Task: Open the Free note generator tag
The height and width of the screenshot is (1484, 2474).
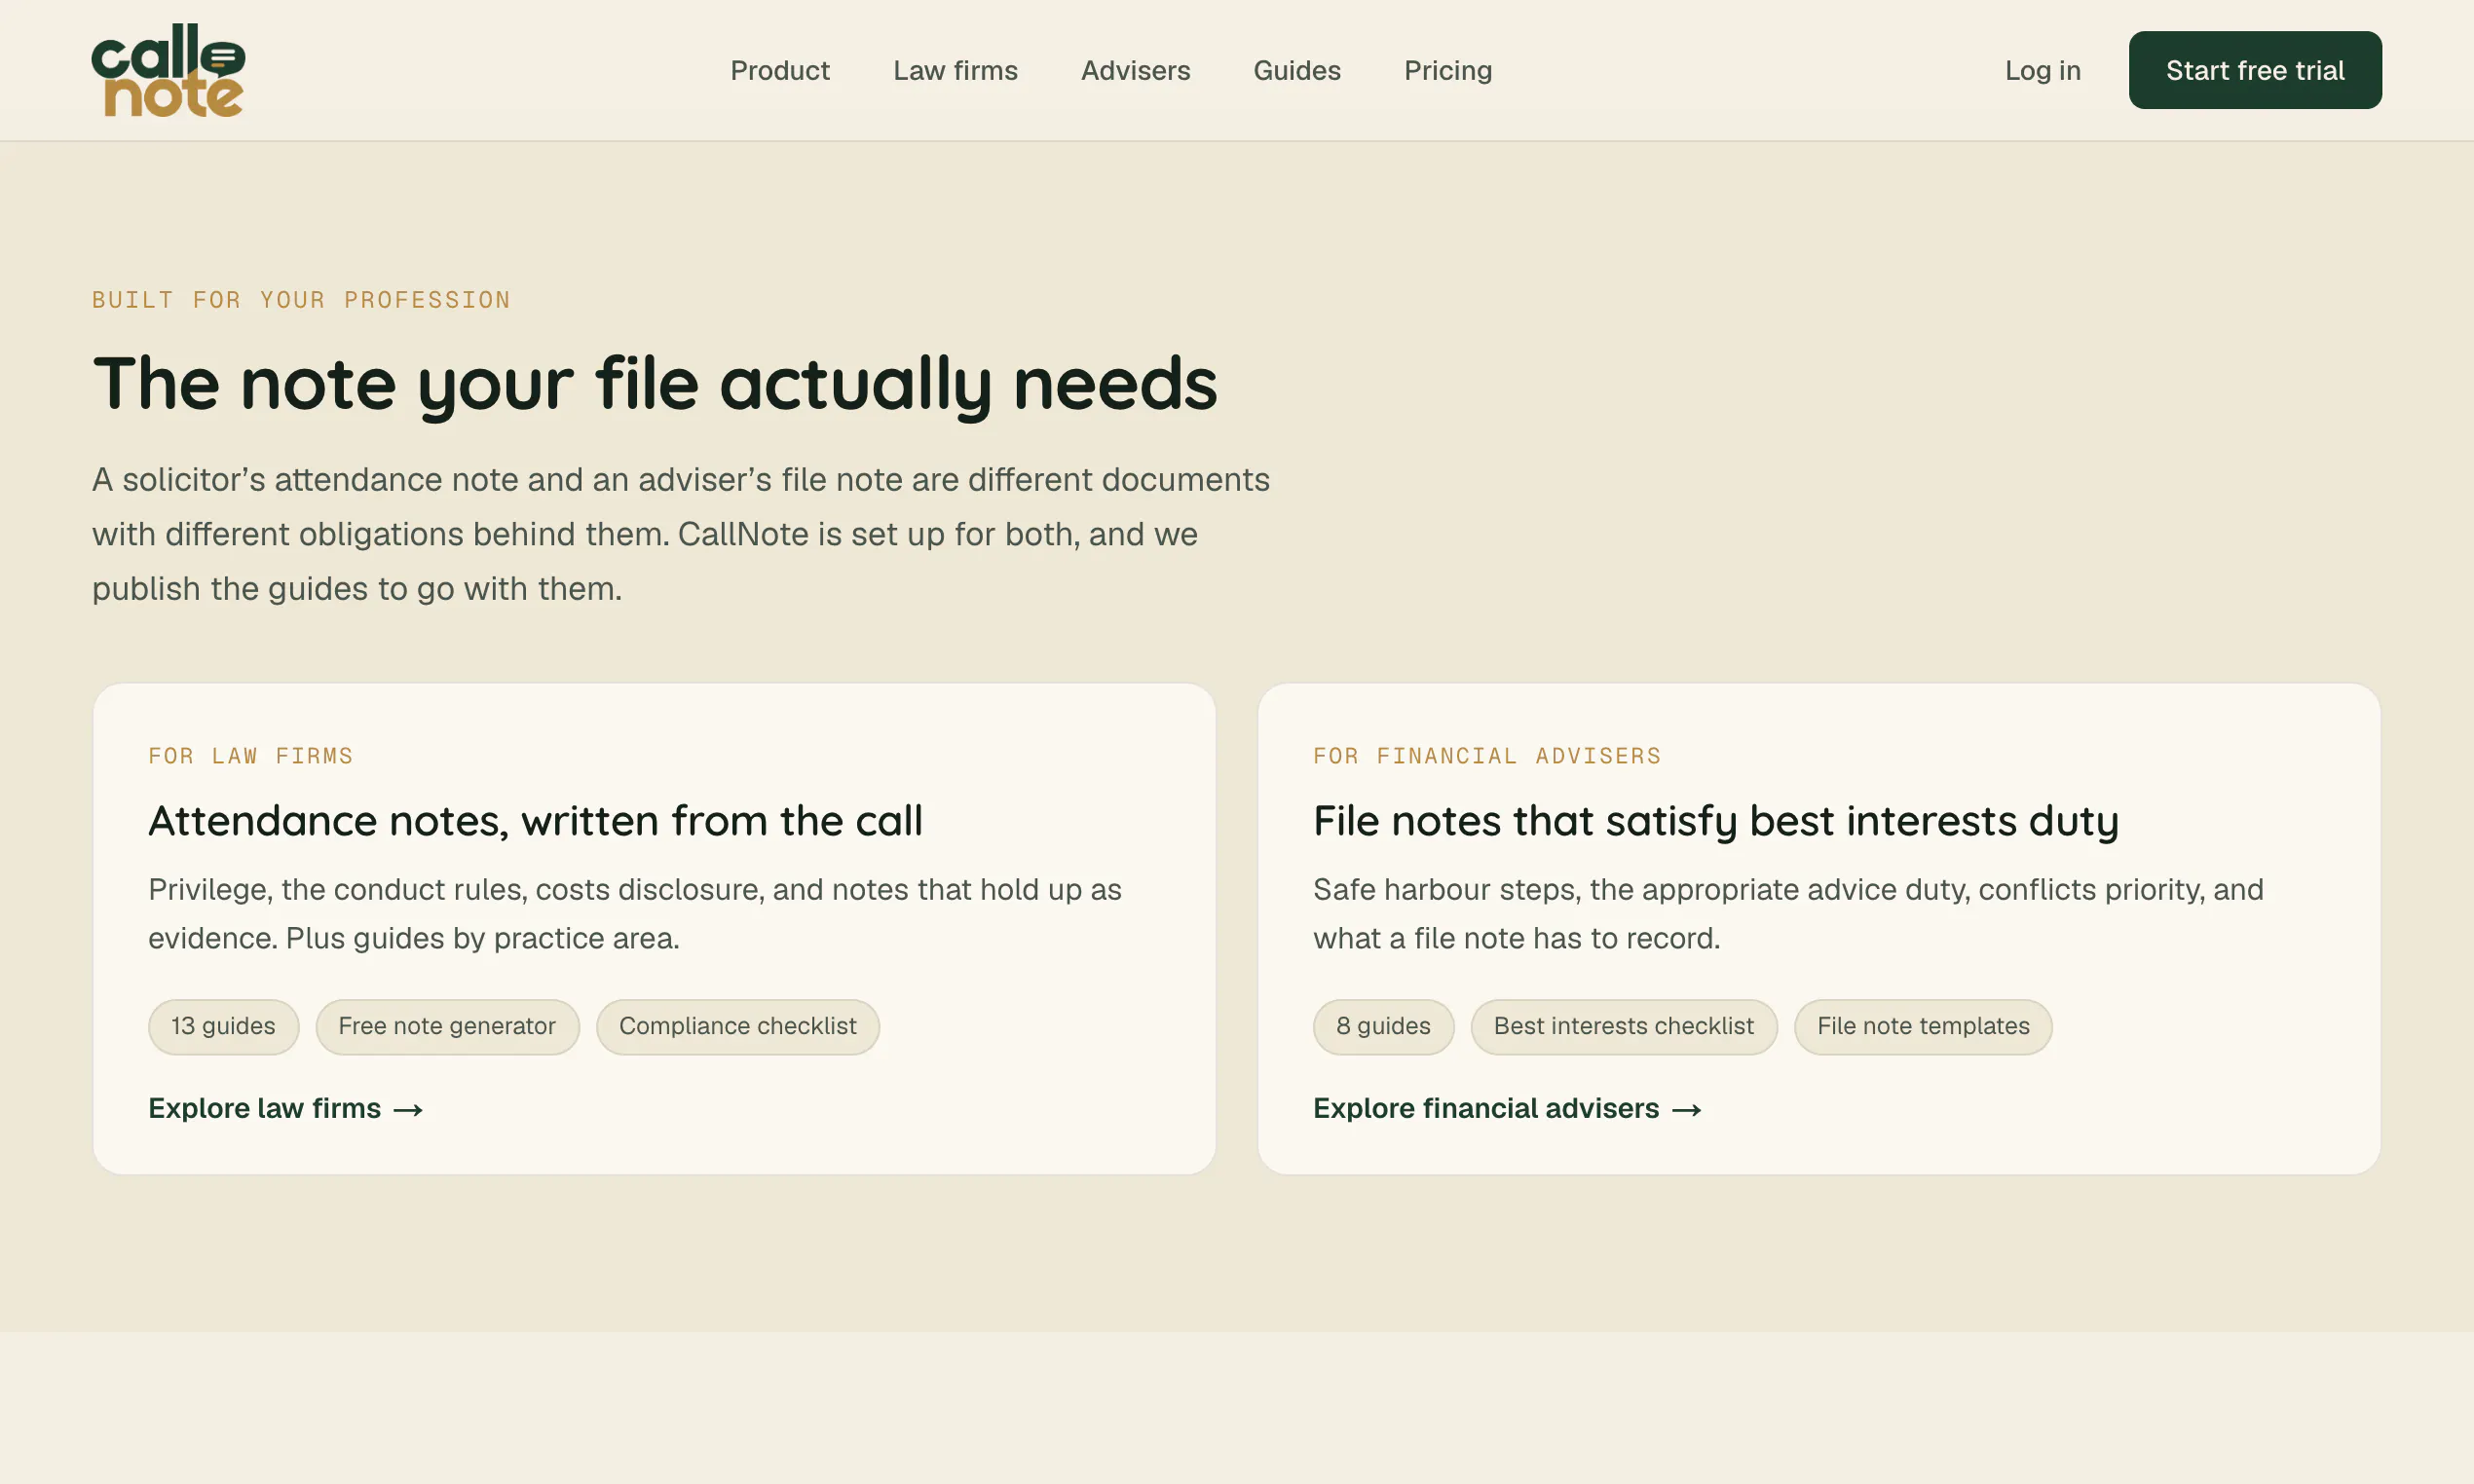Action: 447,1026
